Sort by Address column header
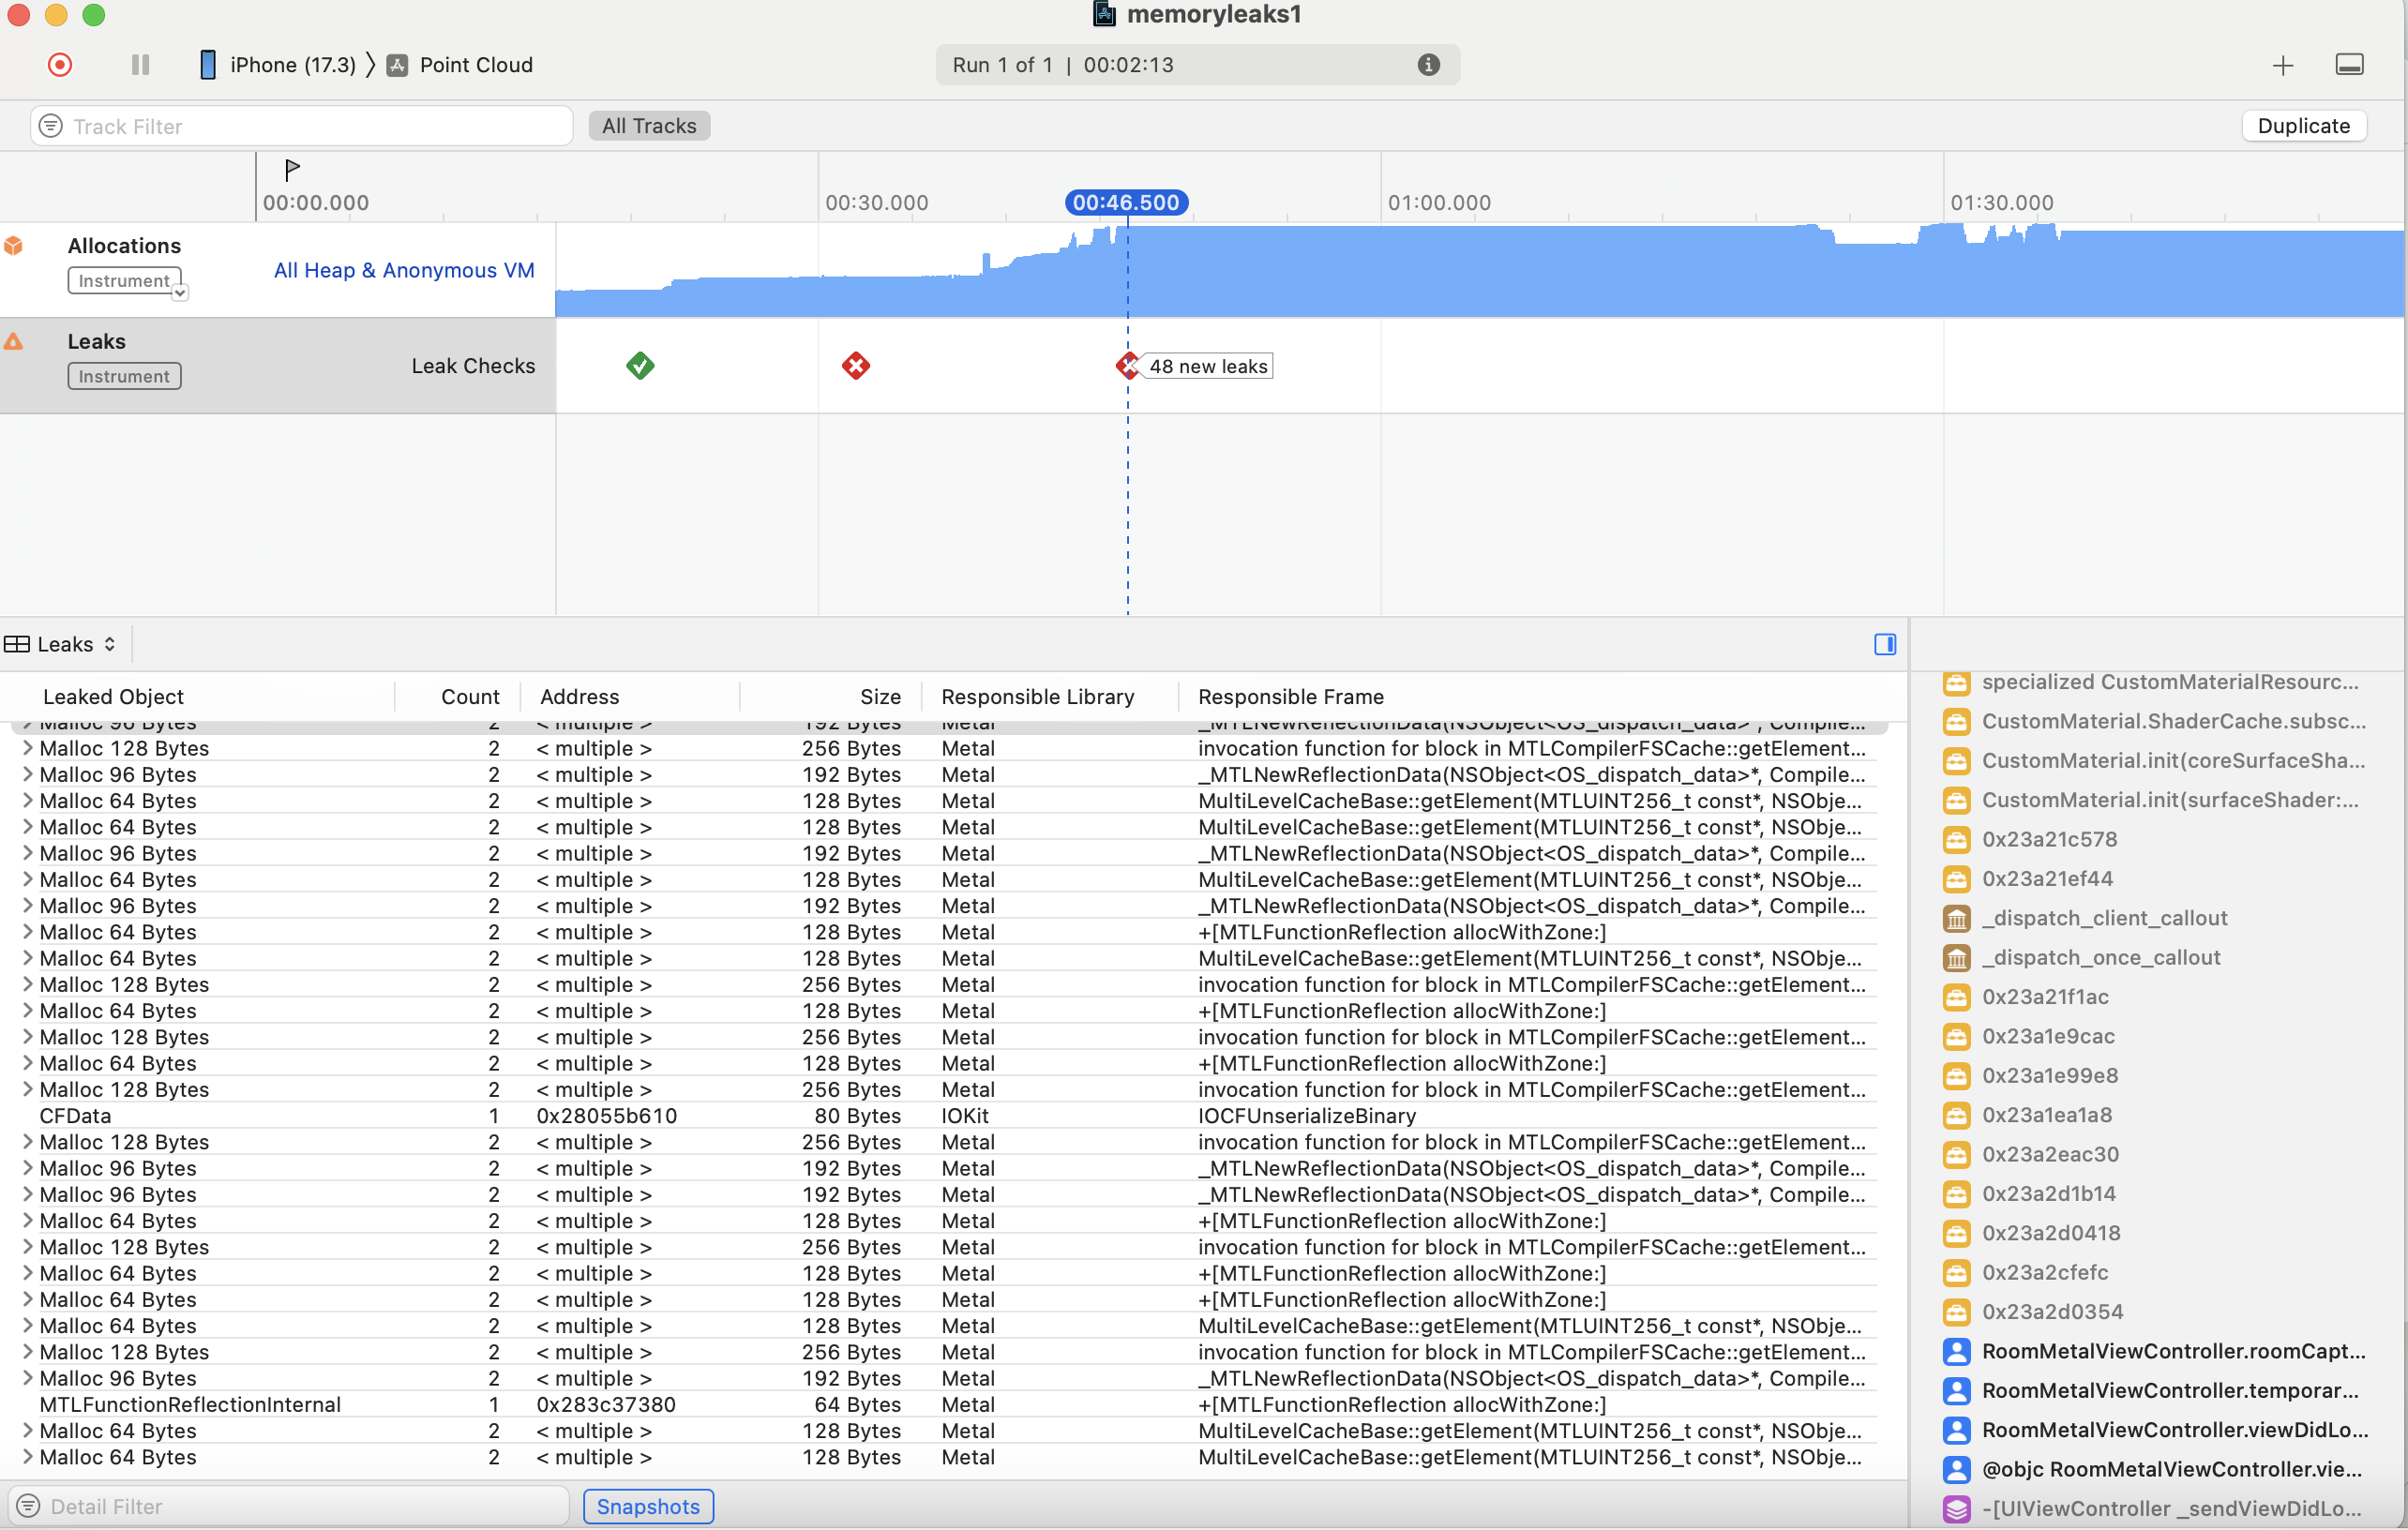2408x1530 pixels. pos(580,697)
